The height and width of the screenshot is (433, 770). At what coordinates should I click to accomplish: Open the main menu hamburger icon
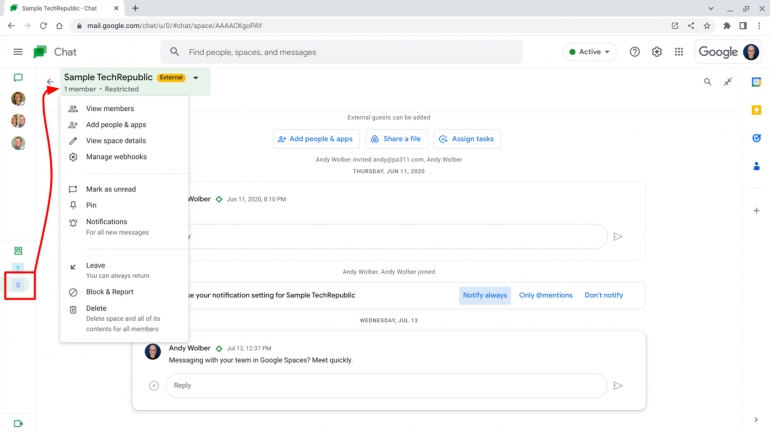pyautogui.click(x=18, y=52)
